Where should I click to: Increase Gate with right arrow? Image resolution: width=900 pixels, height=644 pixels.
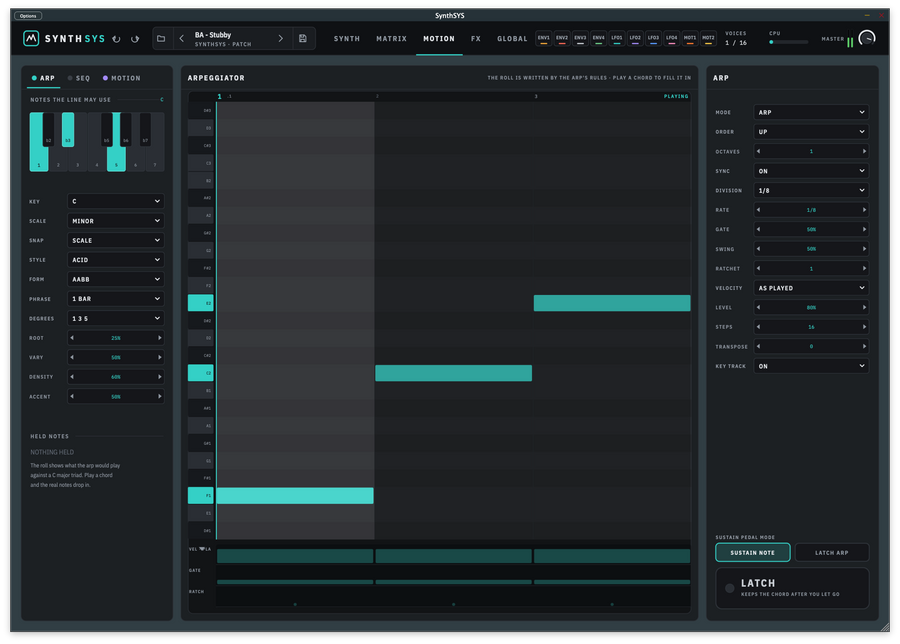coord(864,230)
